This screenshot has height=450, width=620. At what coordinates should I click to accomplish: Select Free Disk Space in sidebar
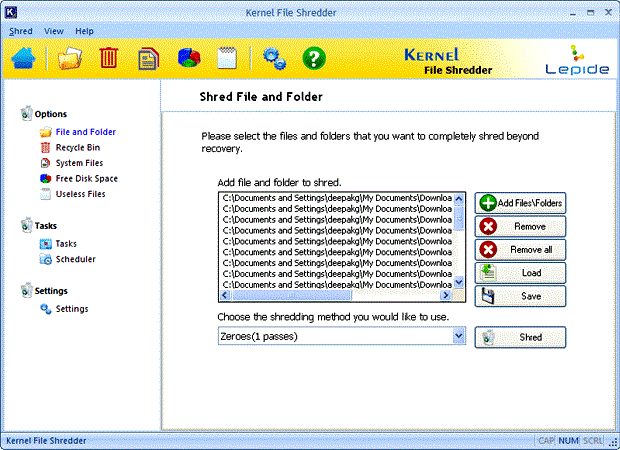click(x=86, y=179)
